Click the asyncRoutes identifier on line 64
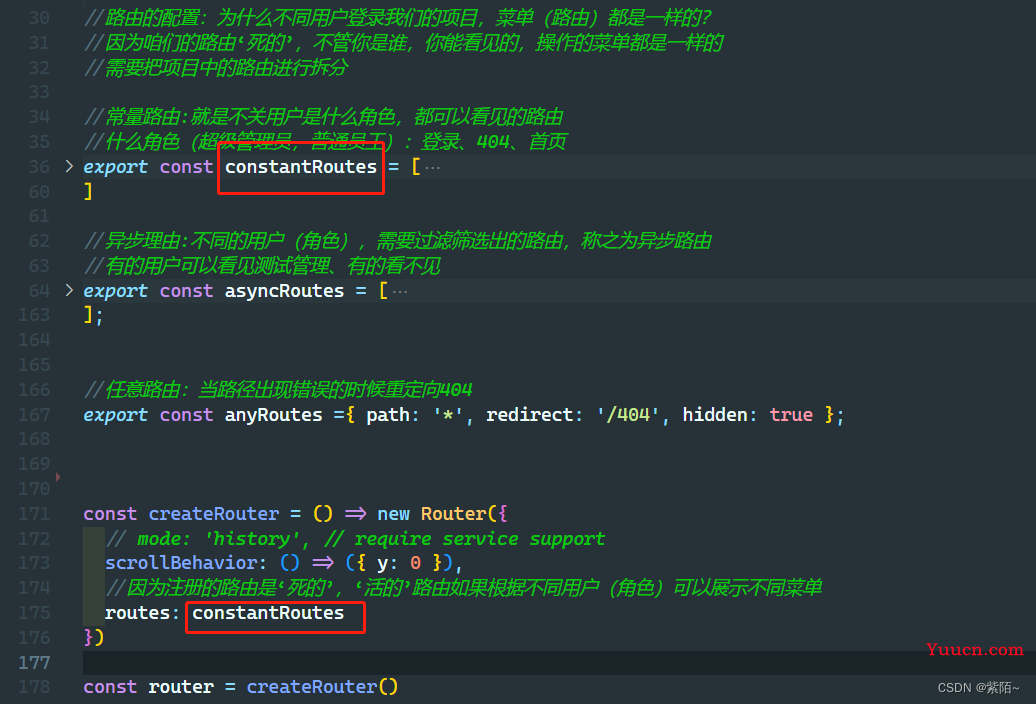The width and height of the screenshot is (1036, 704). (284, 291)
